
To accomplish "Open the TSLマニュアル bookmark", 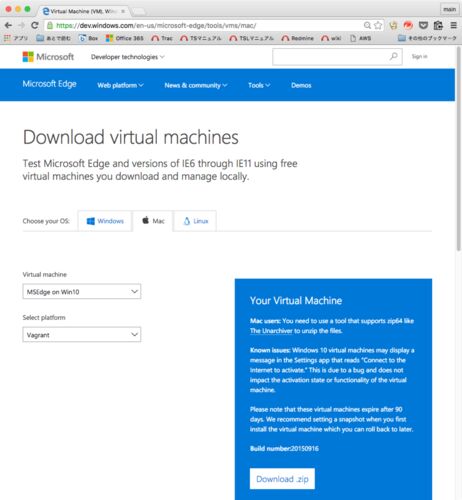I will coord(252,38).
